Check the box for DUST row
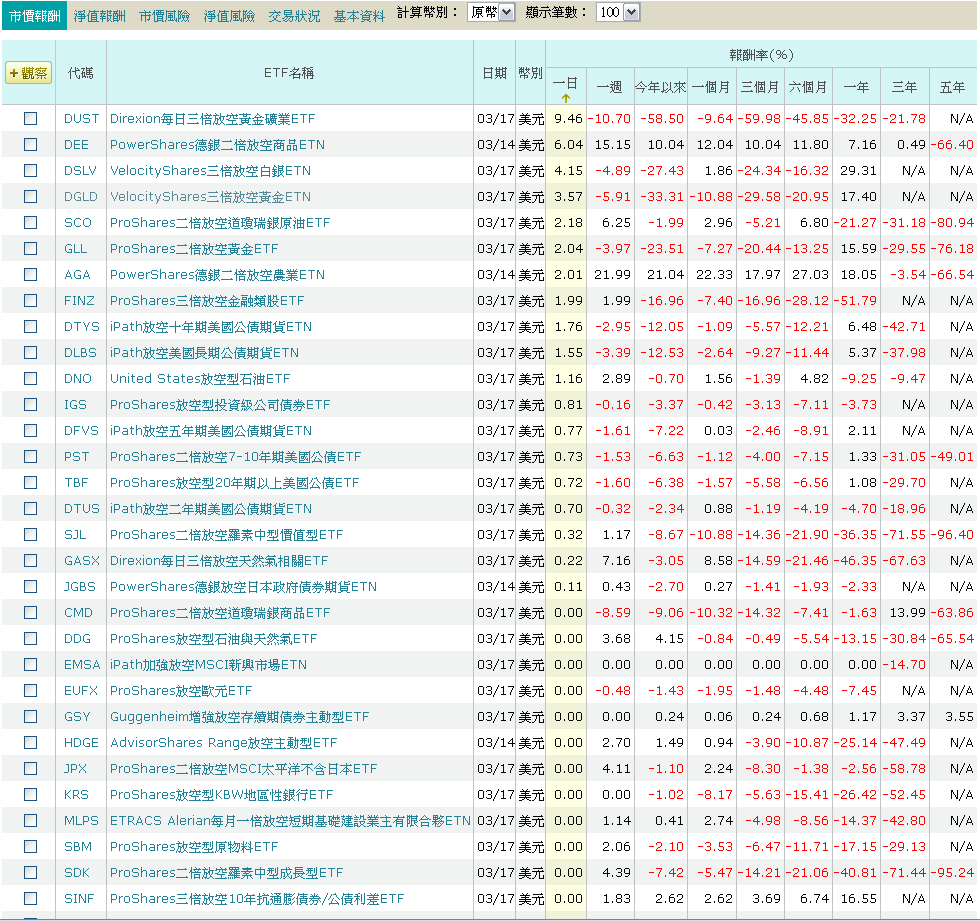This screenshot has height=921, width=980. coord(30,118)
